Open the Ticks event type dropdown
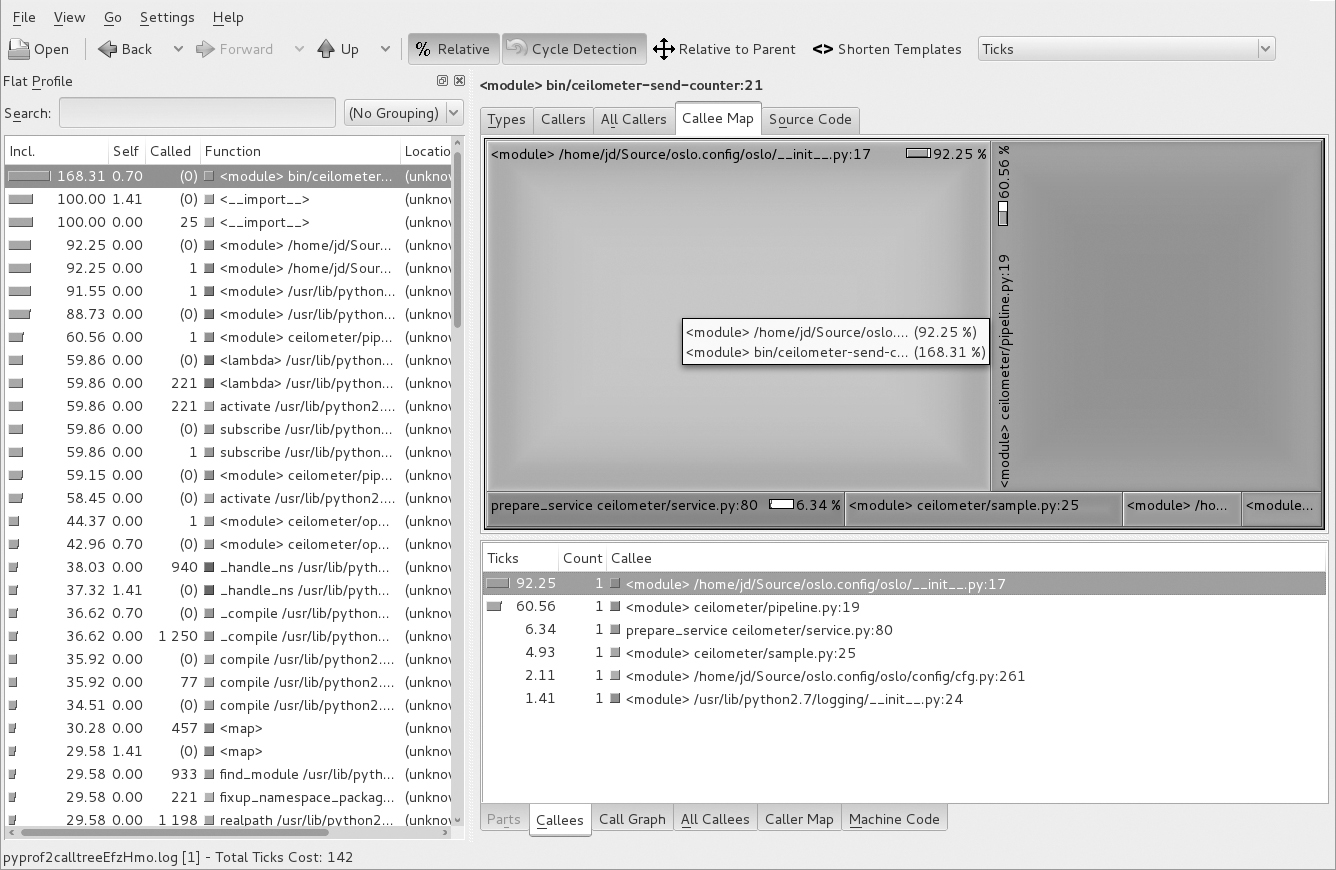The image size is (1336, 870). 1125,49
